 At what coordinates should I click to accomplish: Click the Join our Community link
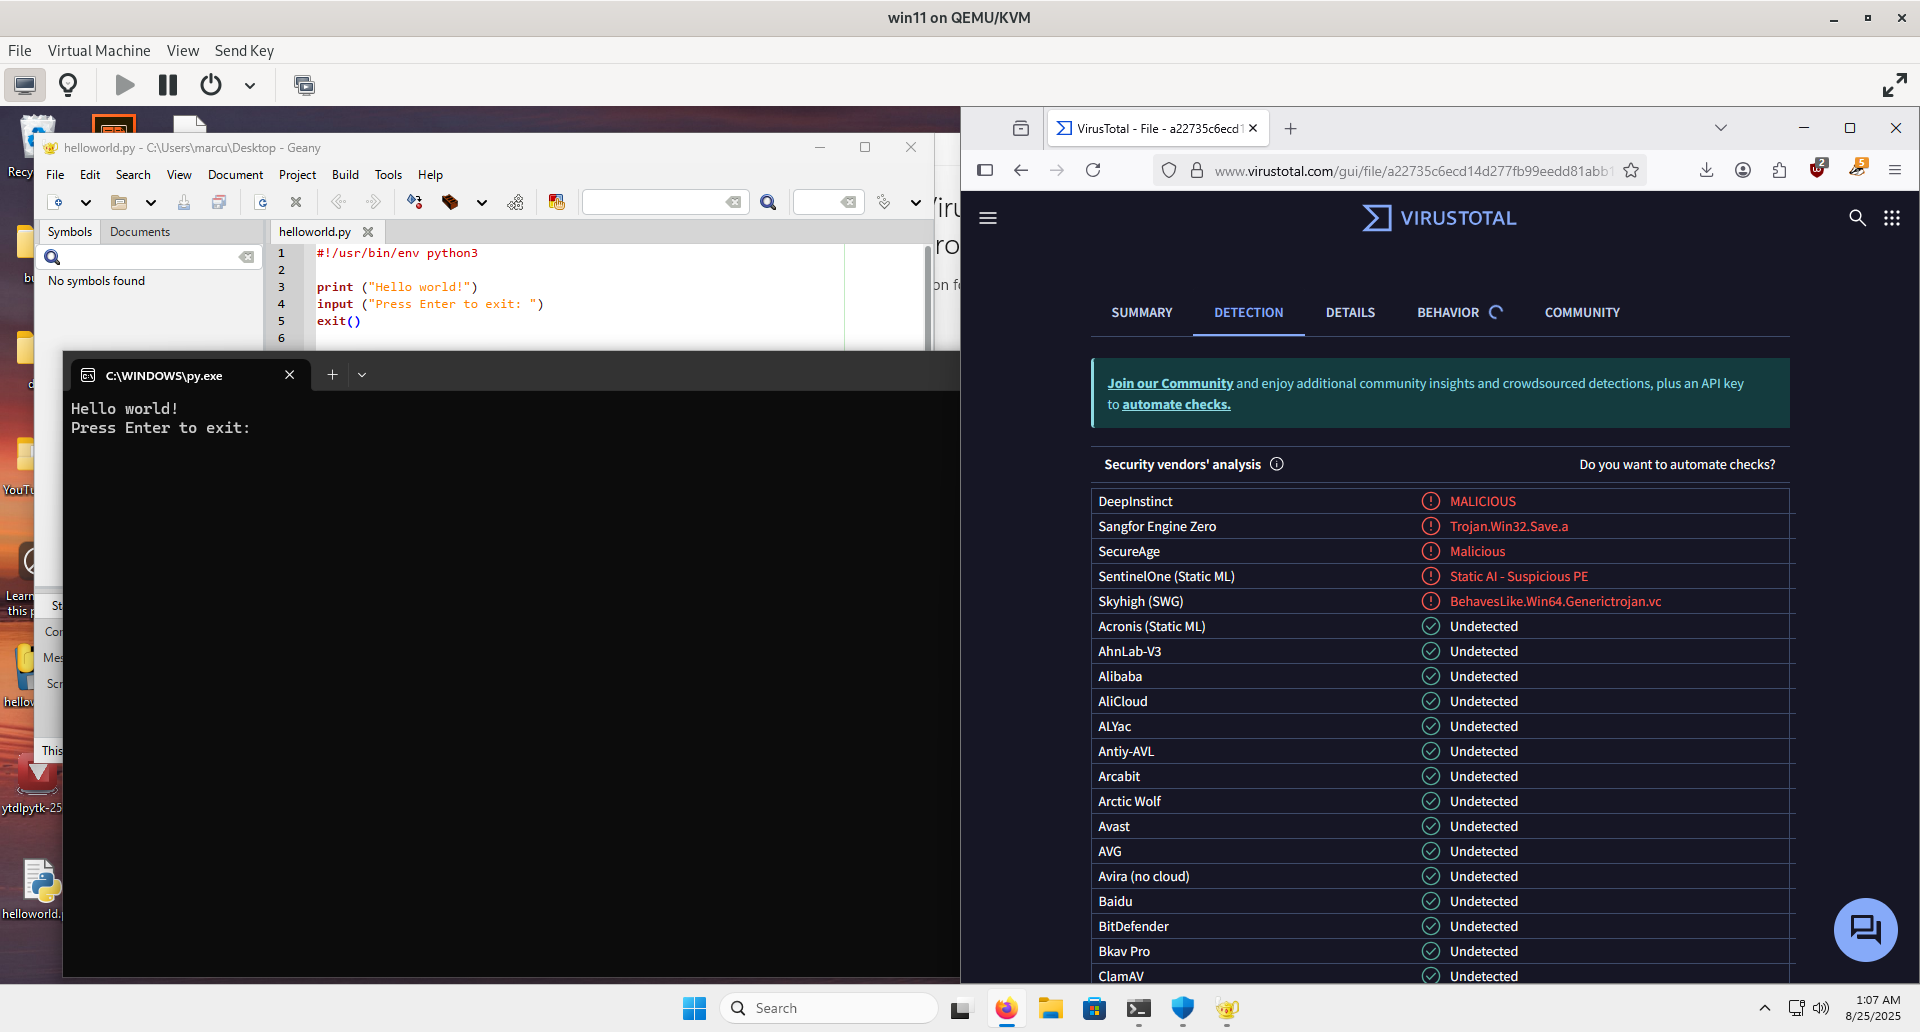(x=1170, y=383)
